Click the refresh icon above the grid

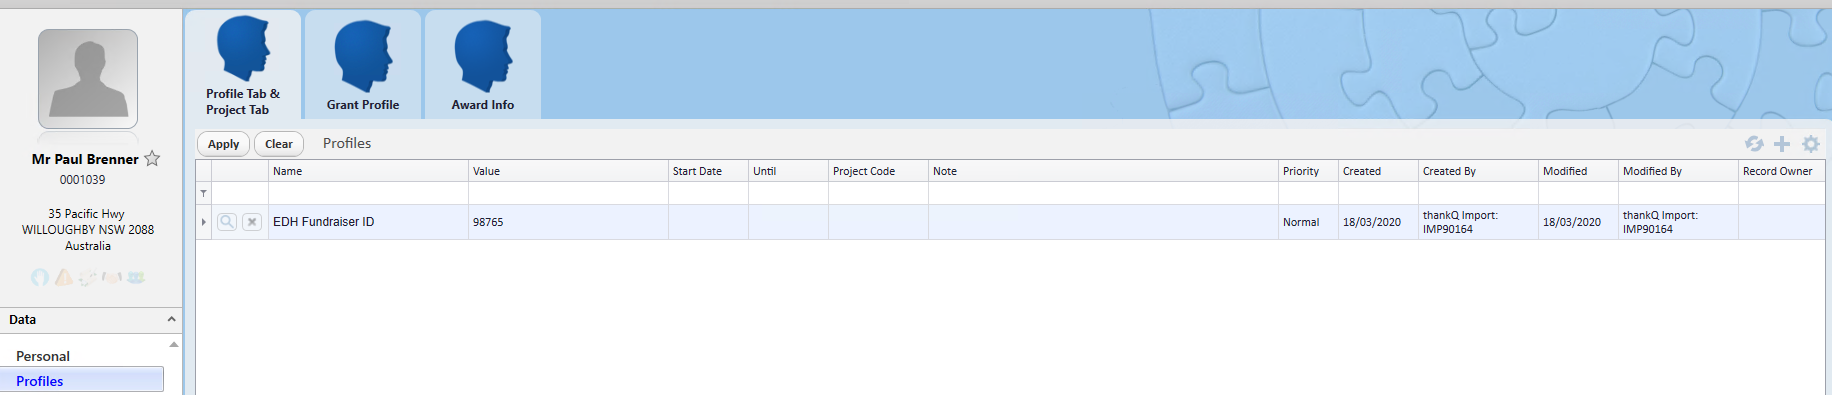[1754, 144]
